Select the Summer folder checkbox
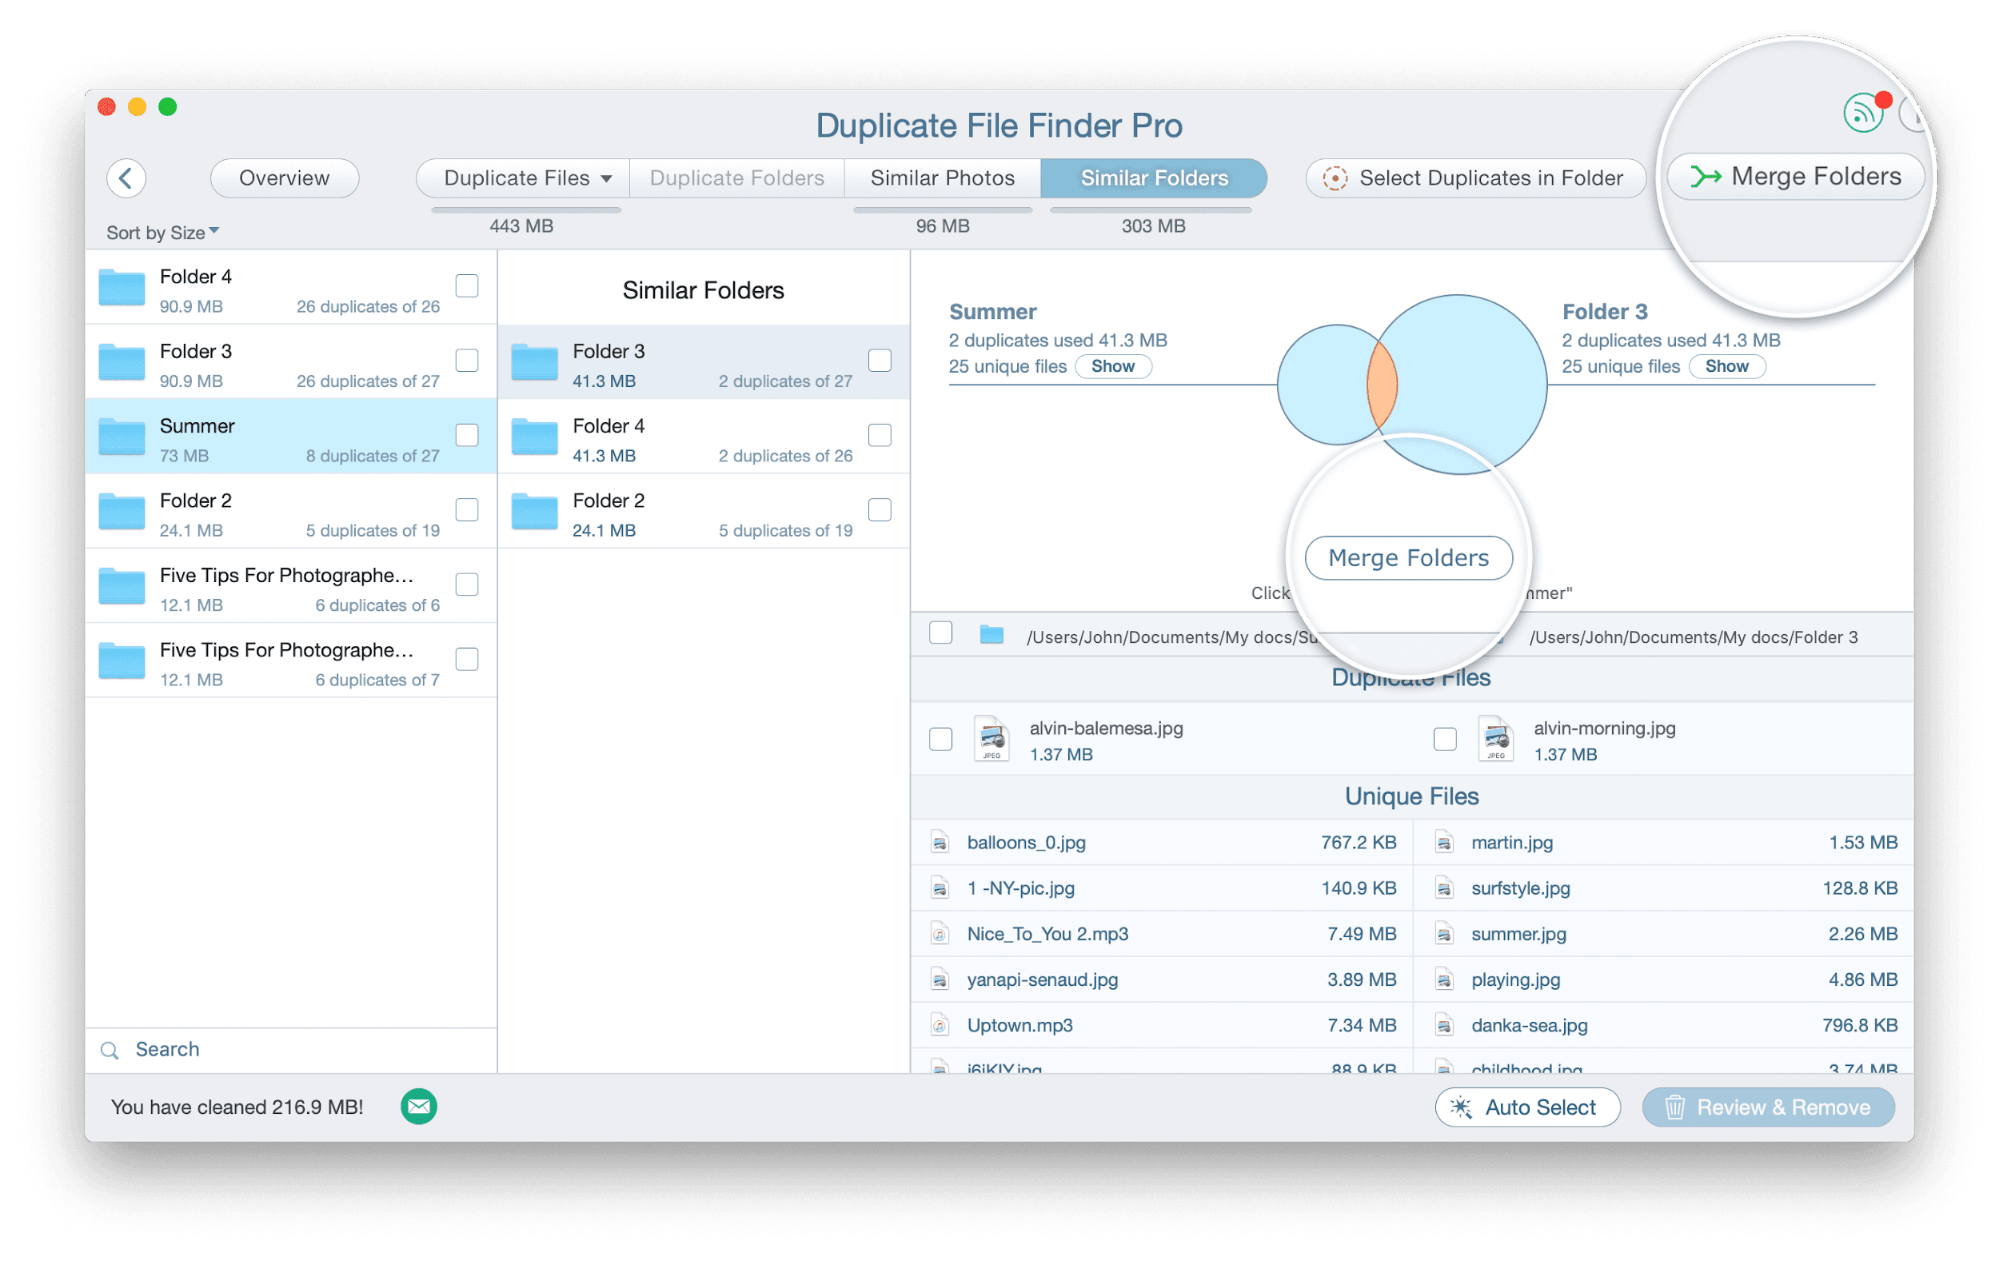 (467, 435)
